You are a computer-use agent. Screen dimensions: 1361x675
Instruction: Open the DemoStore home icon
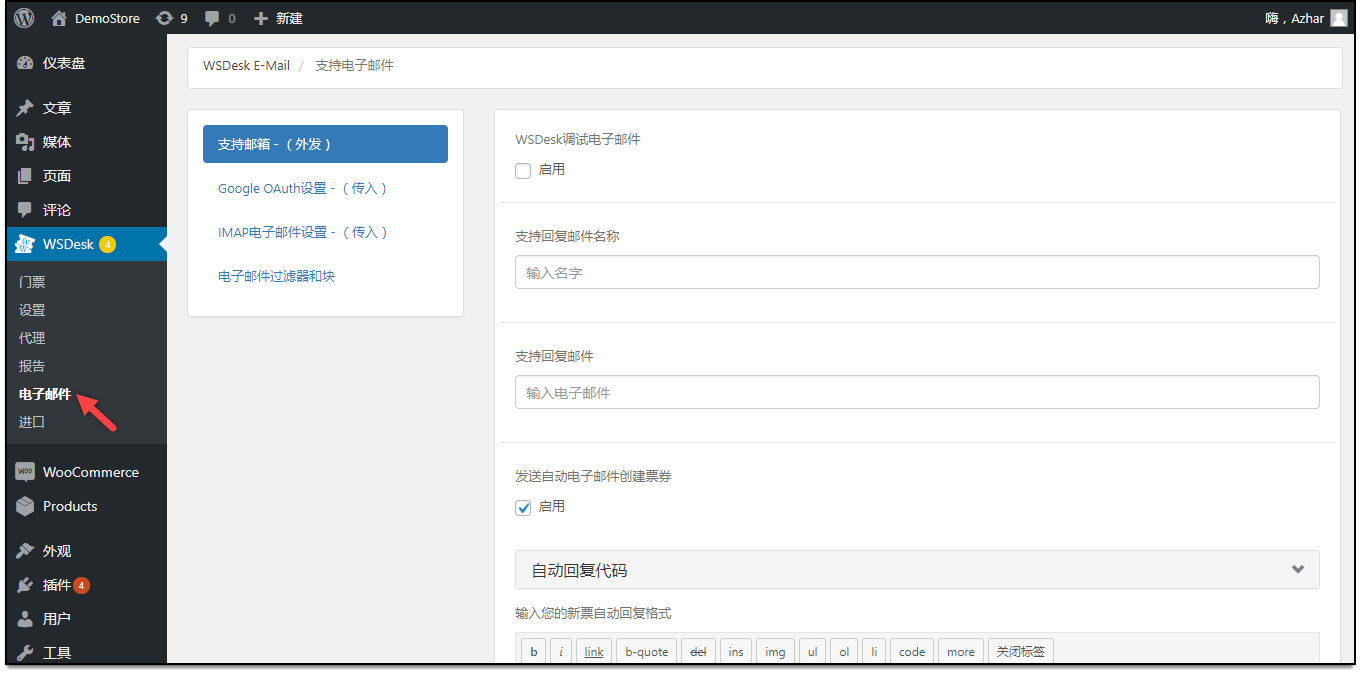pos(59,18)
